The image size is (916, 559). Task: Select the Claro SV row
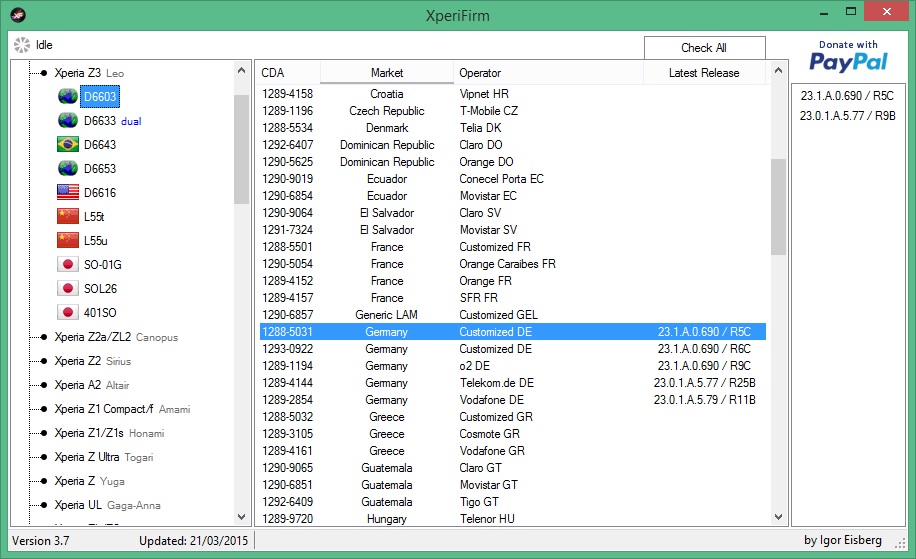[x=512, y=213]
